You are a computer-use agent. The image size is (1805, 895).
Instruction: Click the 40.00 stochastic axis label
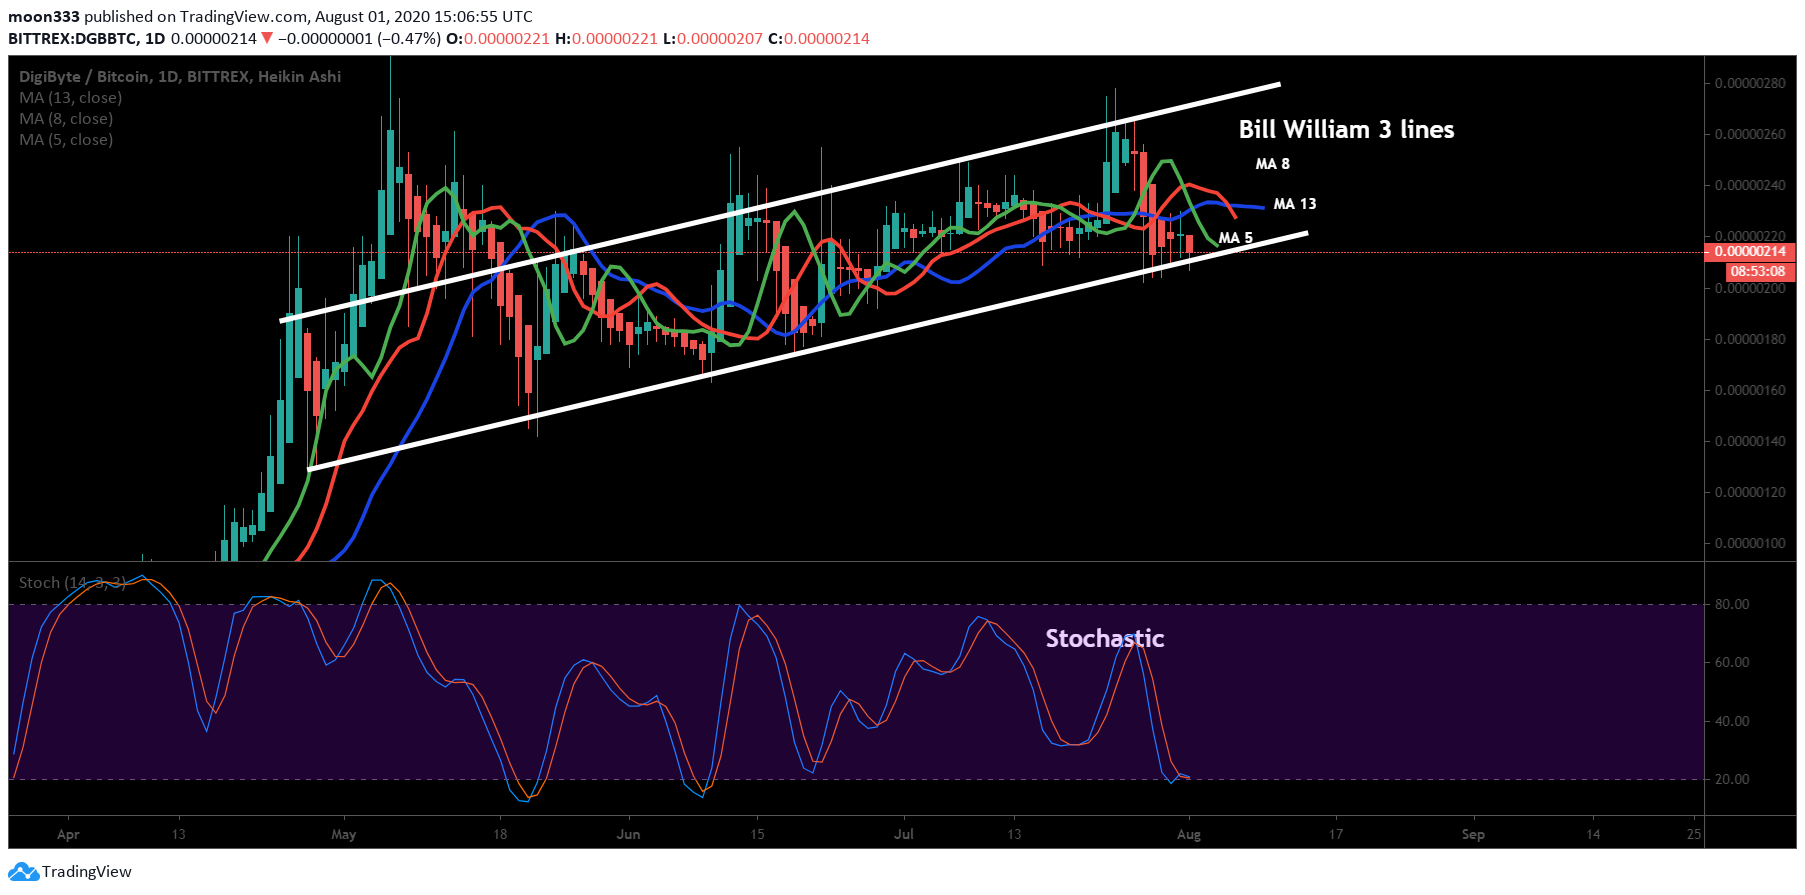click(1732, 721)
